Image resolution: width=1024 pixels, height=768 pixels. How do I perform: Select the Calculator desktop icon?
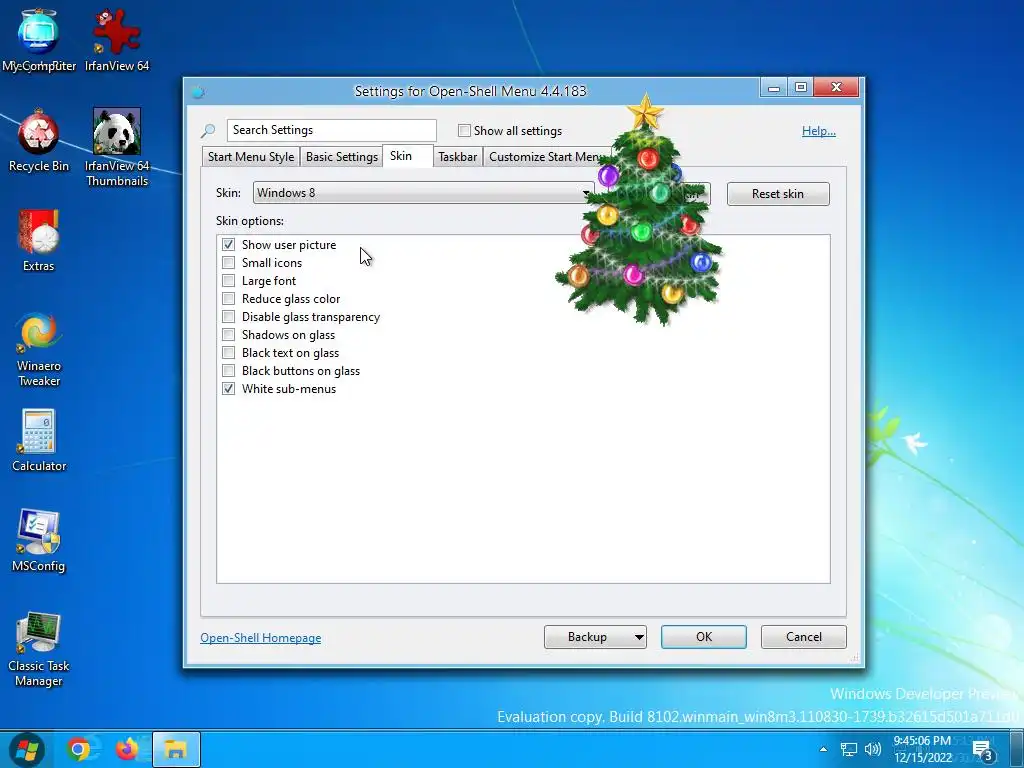(x=39, y=440)
